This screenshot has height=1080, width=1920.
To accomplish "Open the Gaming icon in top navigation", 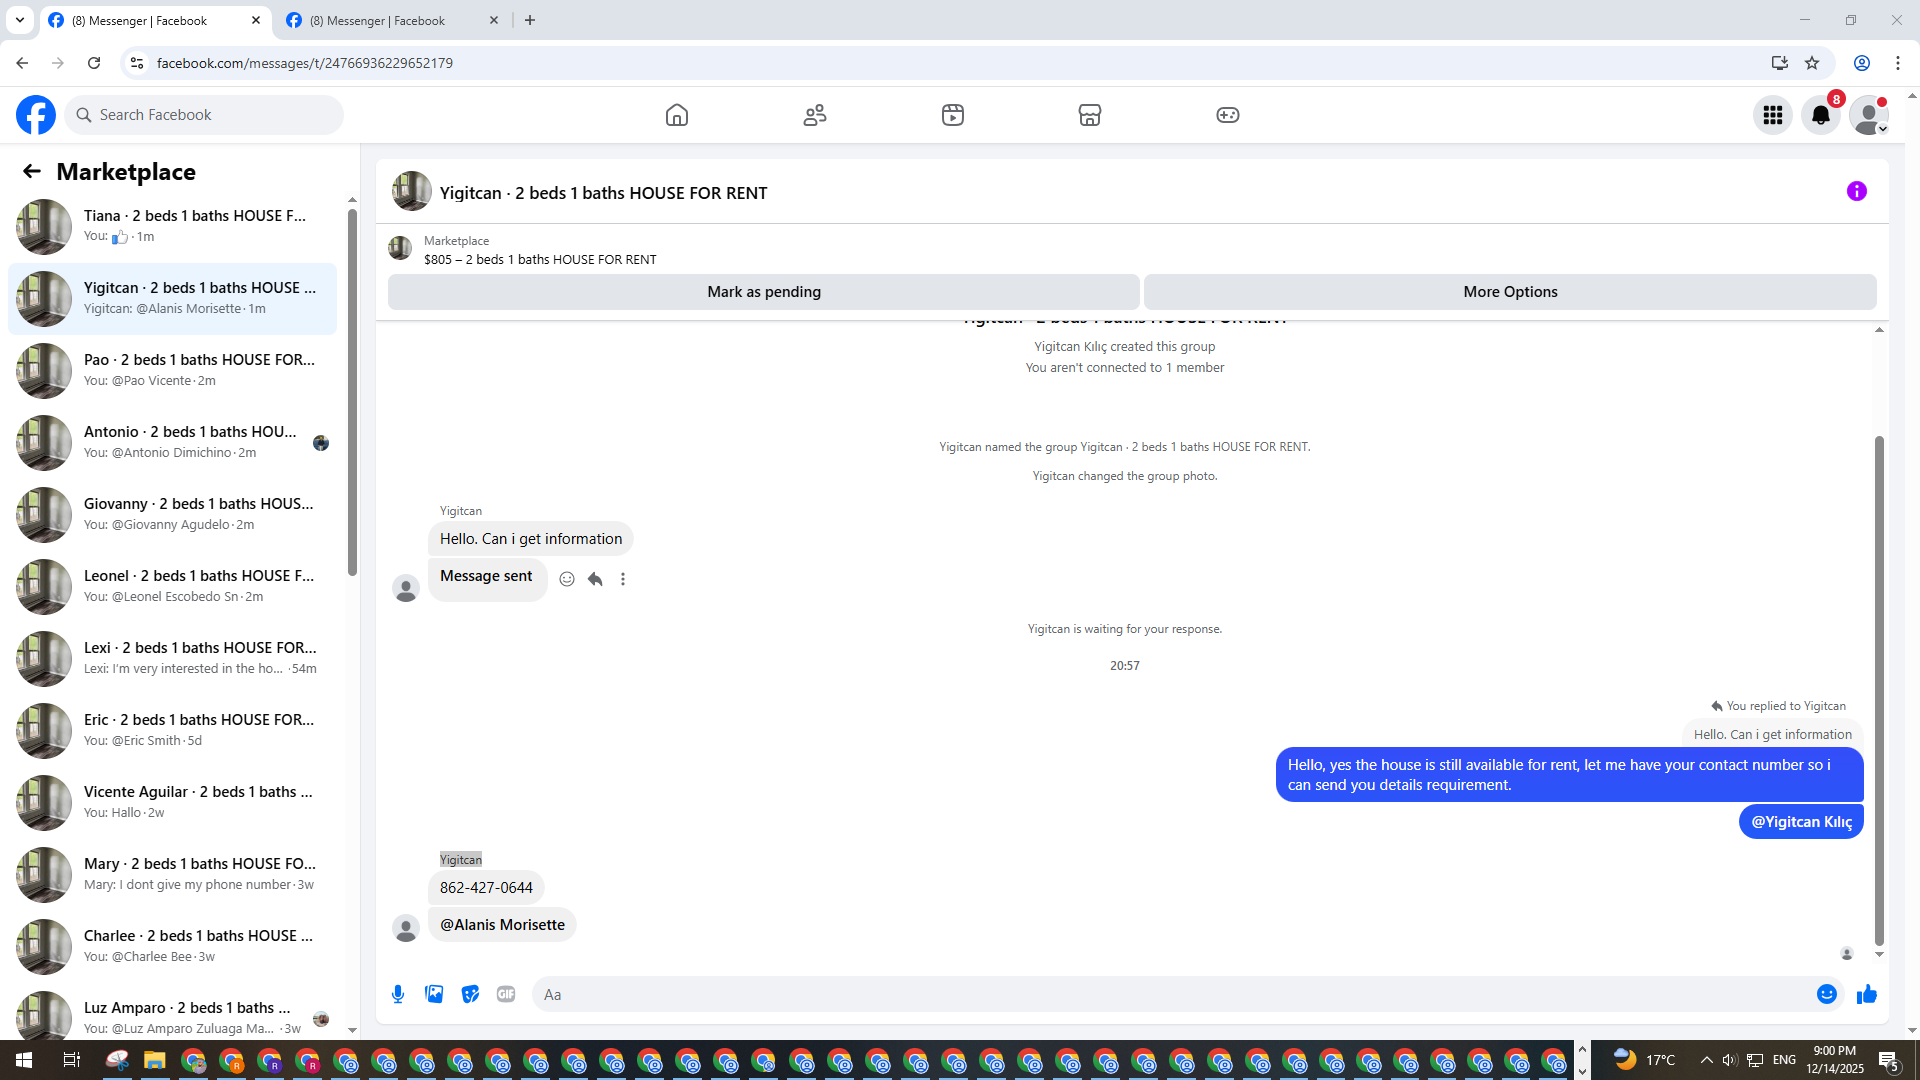I will [x=1228, y=115].
